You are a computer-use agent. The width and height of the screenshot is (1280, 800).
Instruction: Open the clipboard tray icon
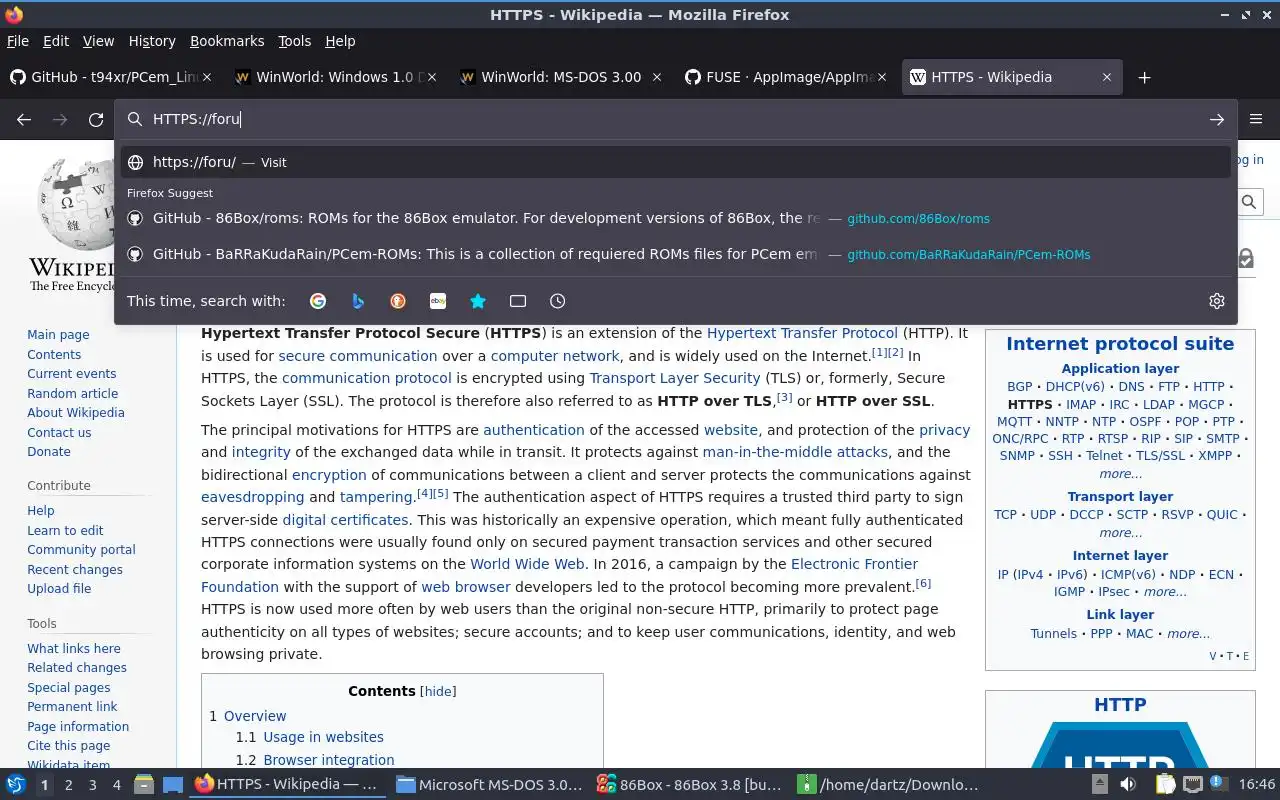click(x=1166, y=785)
